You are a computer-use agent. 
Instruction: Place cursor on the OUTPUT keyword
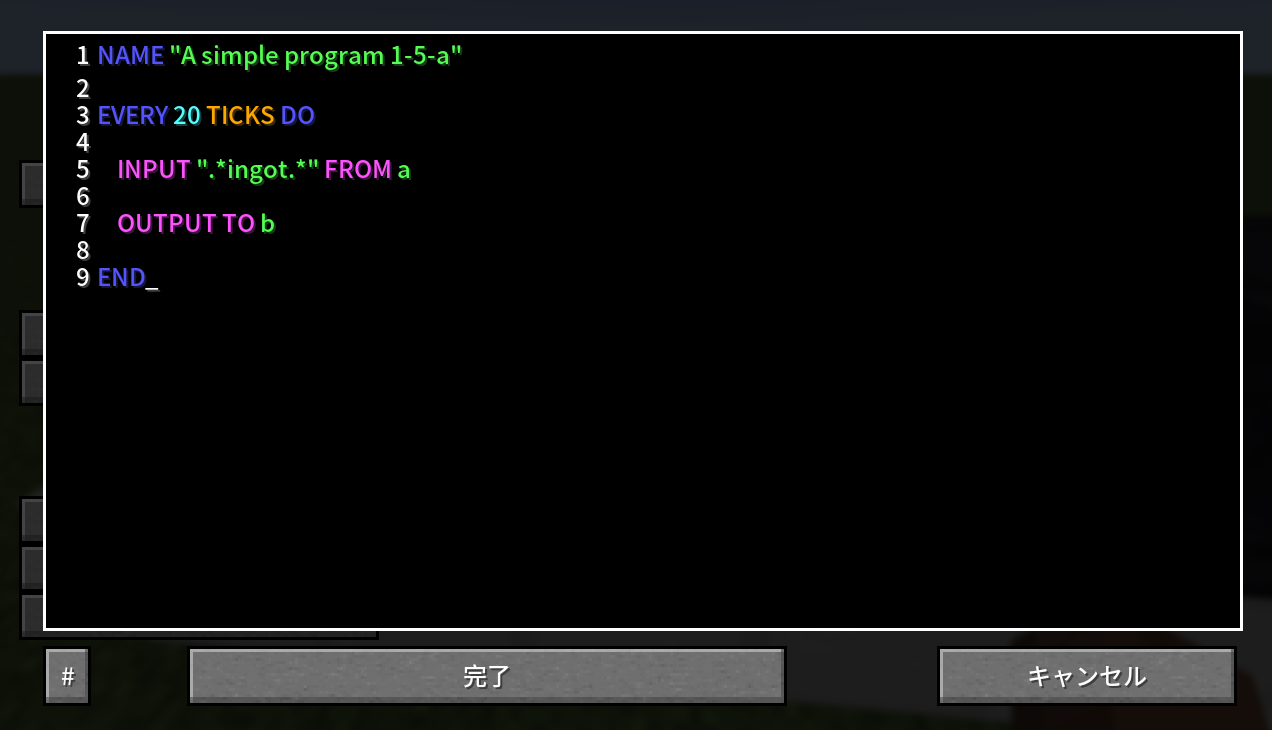tap(167, 224)
